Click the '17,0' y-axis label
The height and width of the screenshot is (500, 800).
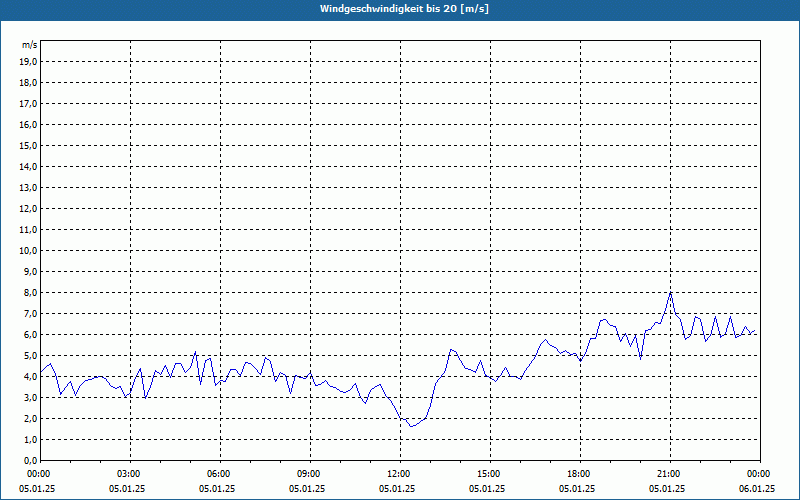click(x=29, y=104)
